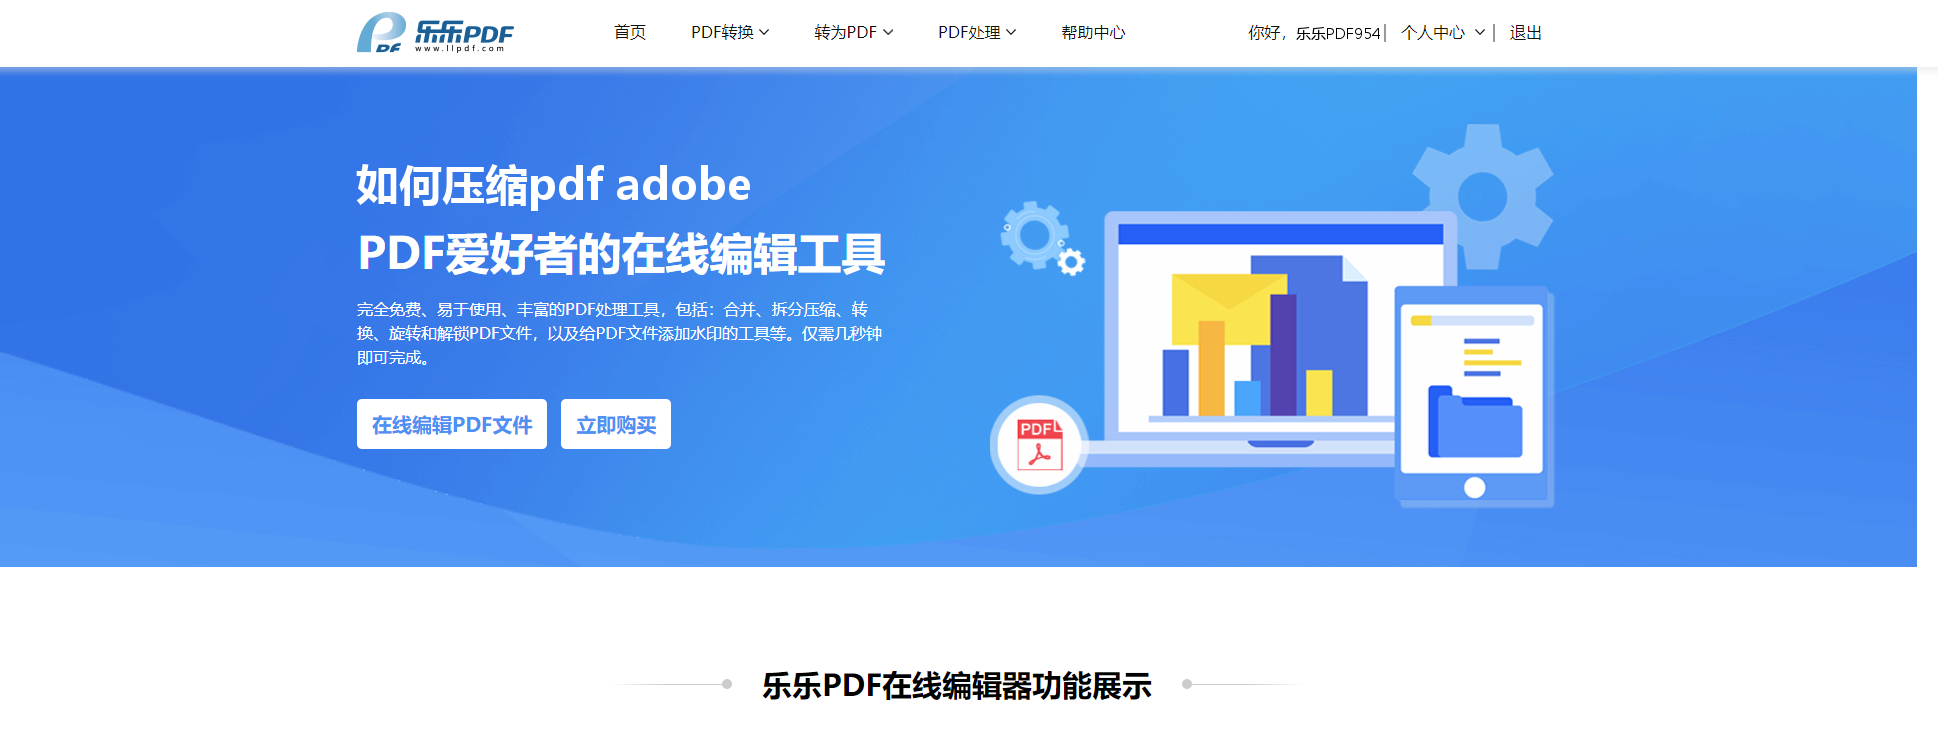Click the 在线编辑PDF文件 button

[452, 424]
